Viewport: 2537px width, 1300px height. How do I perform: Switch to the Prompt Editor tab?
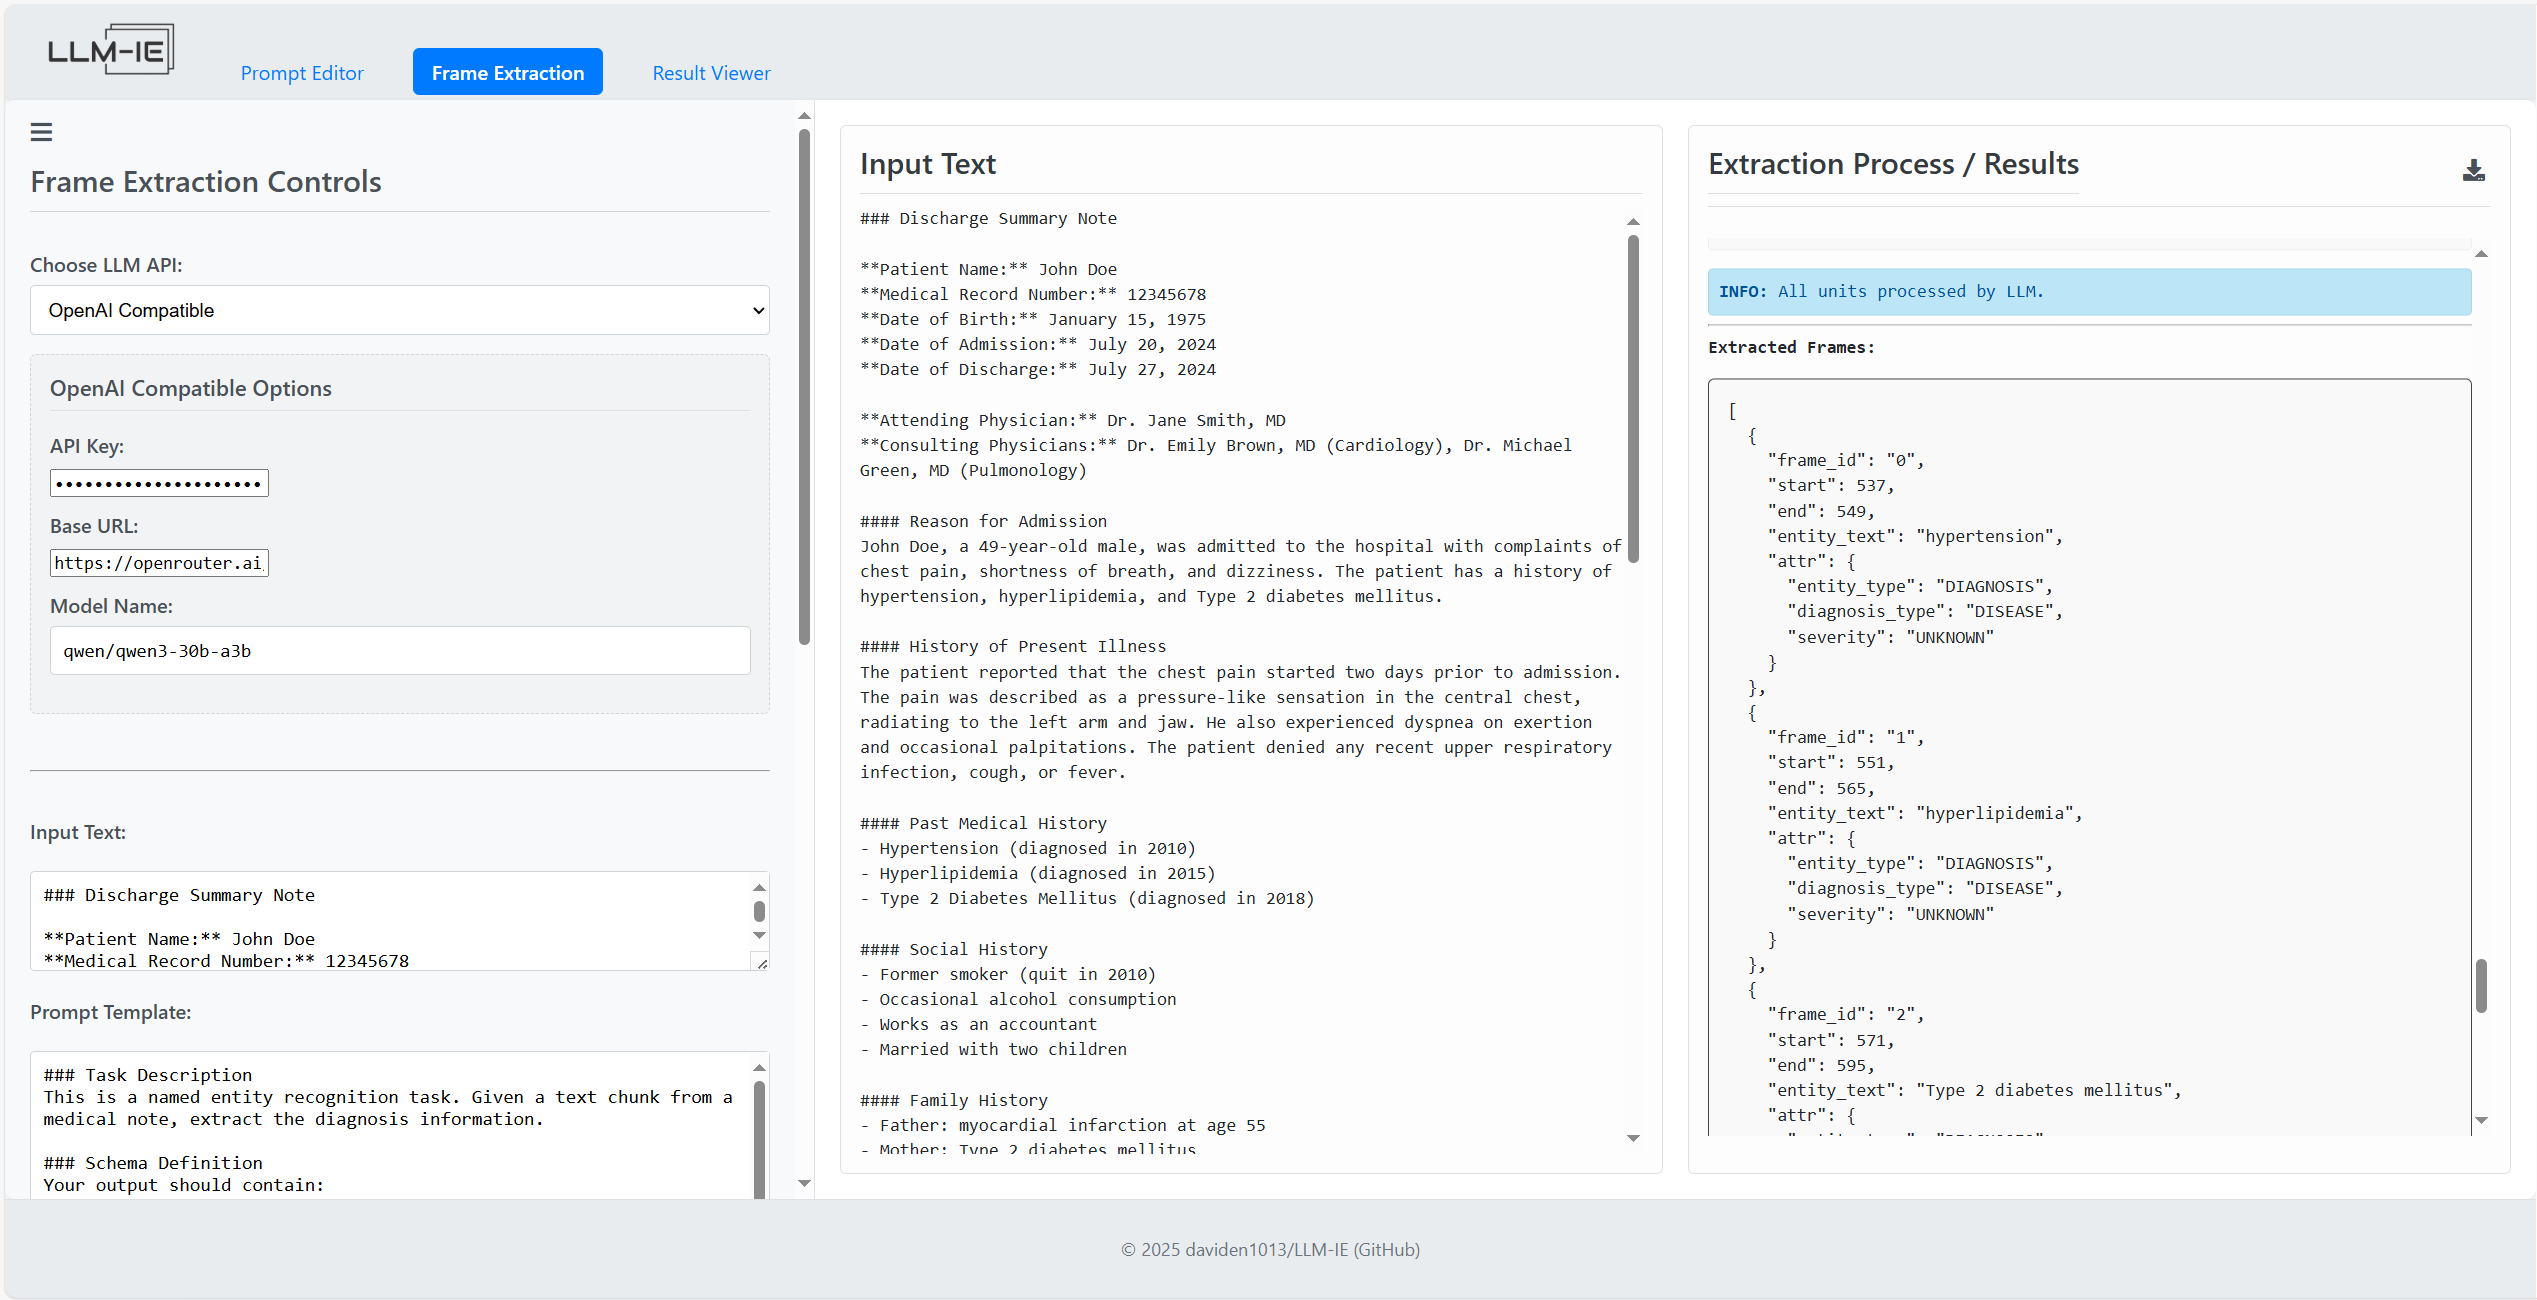pos(302,72)
